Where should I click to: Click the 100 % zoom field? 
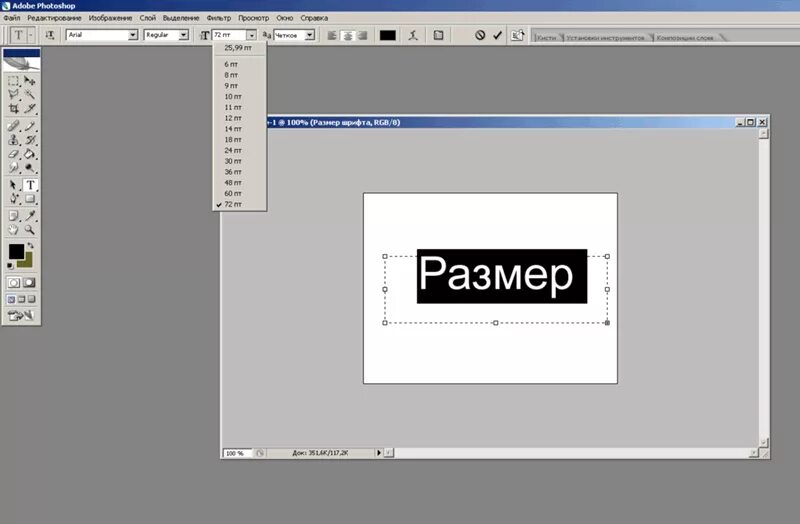click(237, 453)
